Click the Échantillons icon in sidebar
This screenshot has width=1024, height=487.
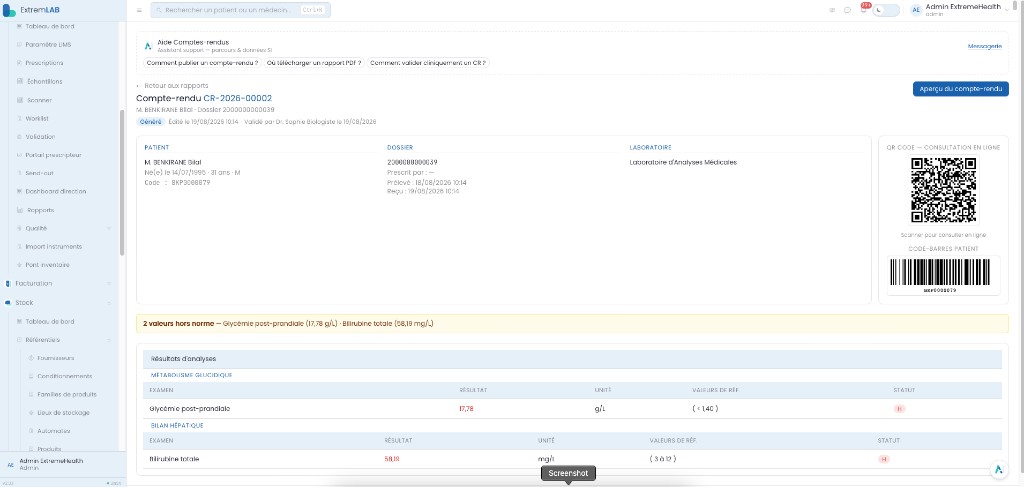click(x=20, y=82)
